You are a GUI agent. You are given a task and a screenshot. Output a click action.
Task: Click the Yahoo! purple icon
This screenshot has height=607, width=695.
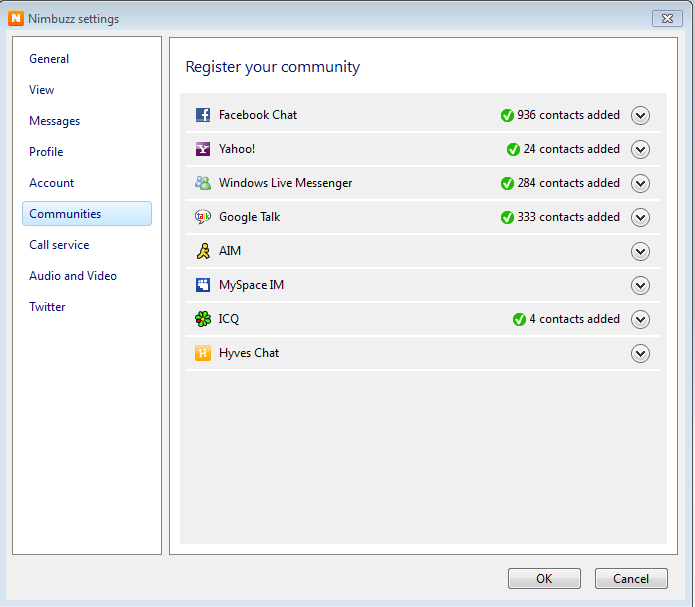(x=203, y=149)
